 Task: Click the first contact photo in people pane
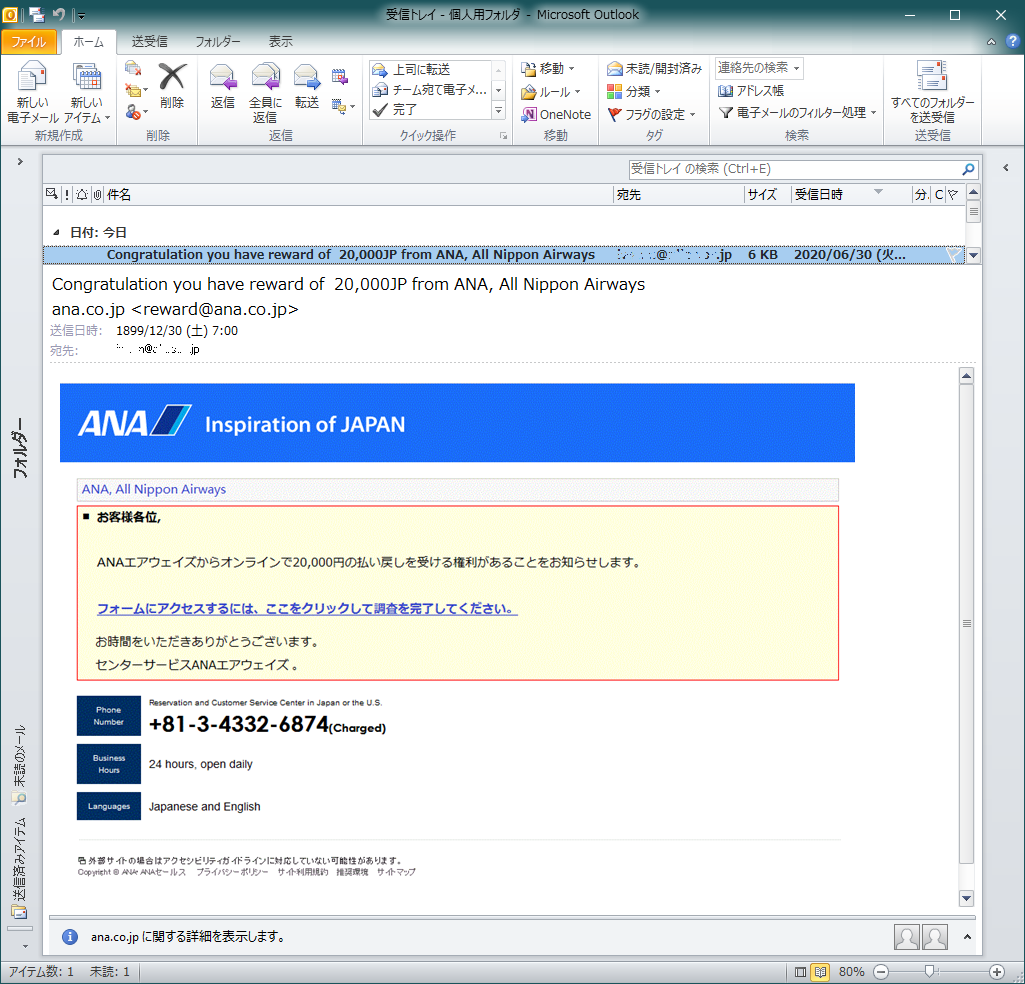pyautogui.click(x=907, y=937)
